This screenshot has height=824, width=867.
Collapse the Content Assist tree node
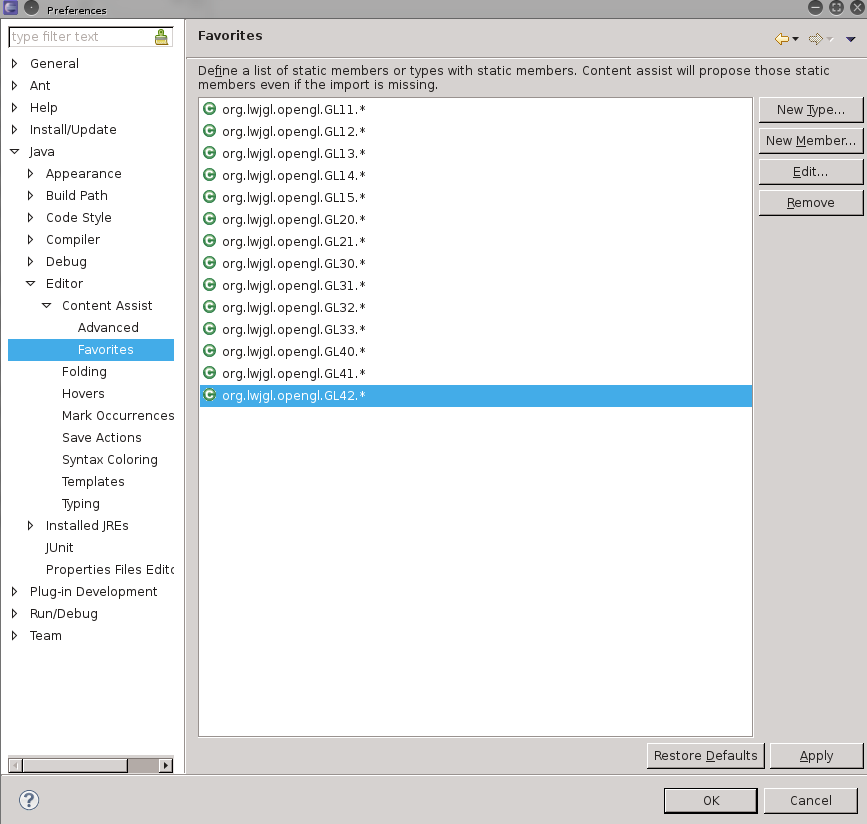coord(46,306)
